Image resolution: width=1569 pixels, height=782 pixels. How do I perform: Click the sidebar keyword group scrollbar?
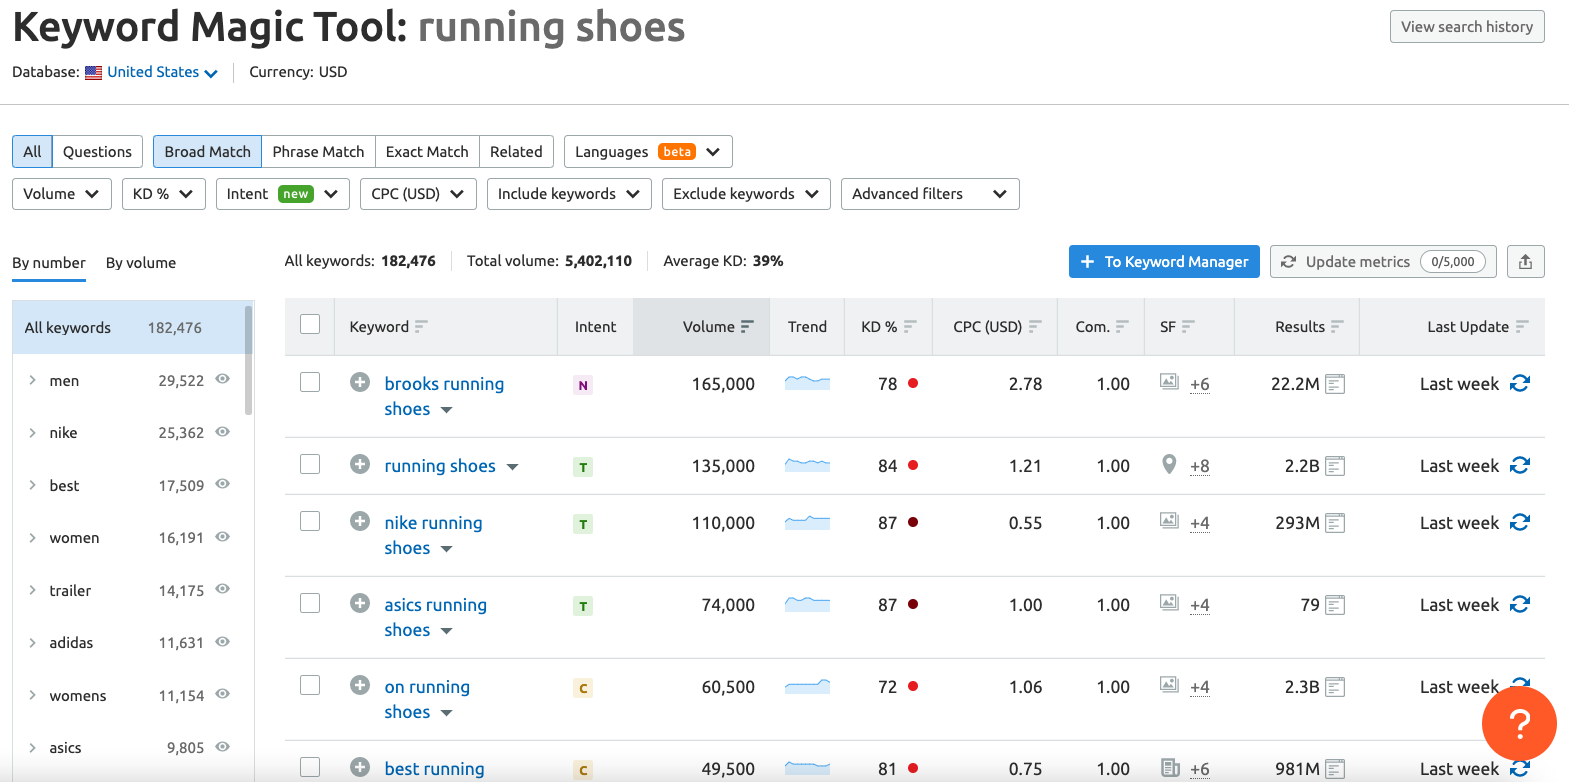coord(249,360)
